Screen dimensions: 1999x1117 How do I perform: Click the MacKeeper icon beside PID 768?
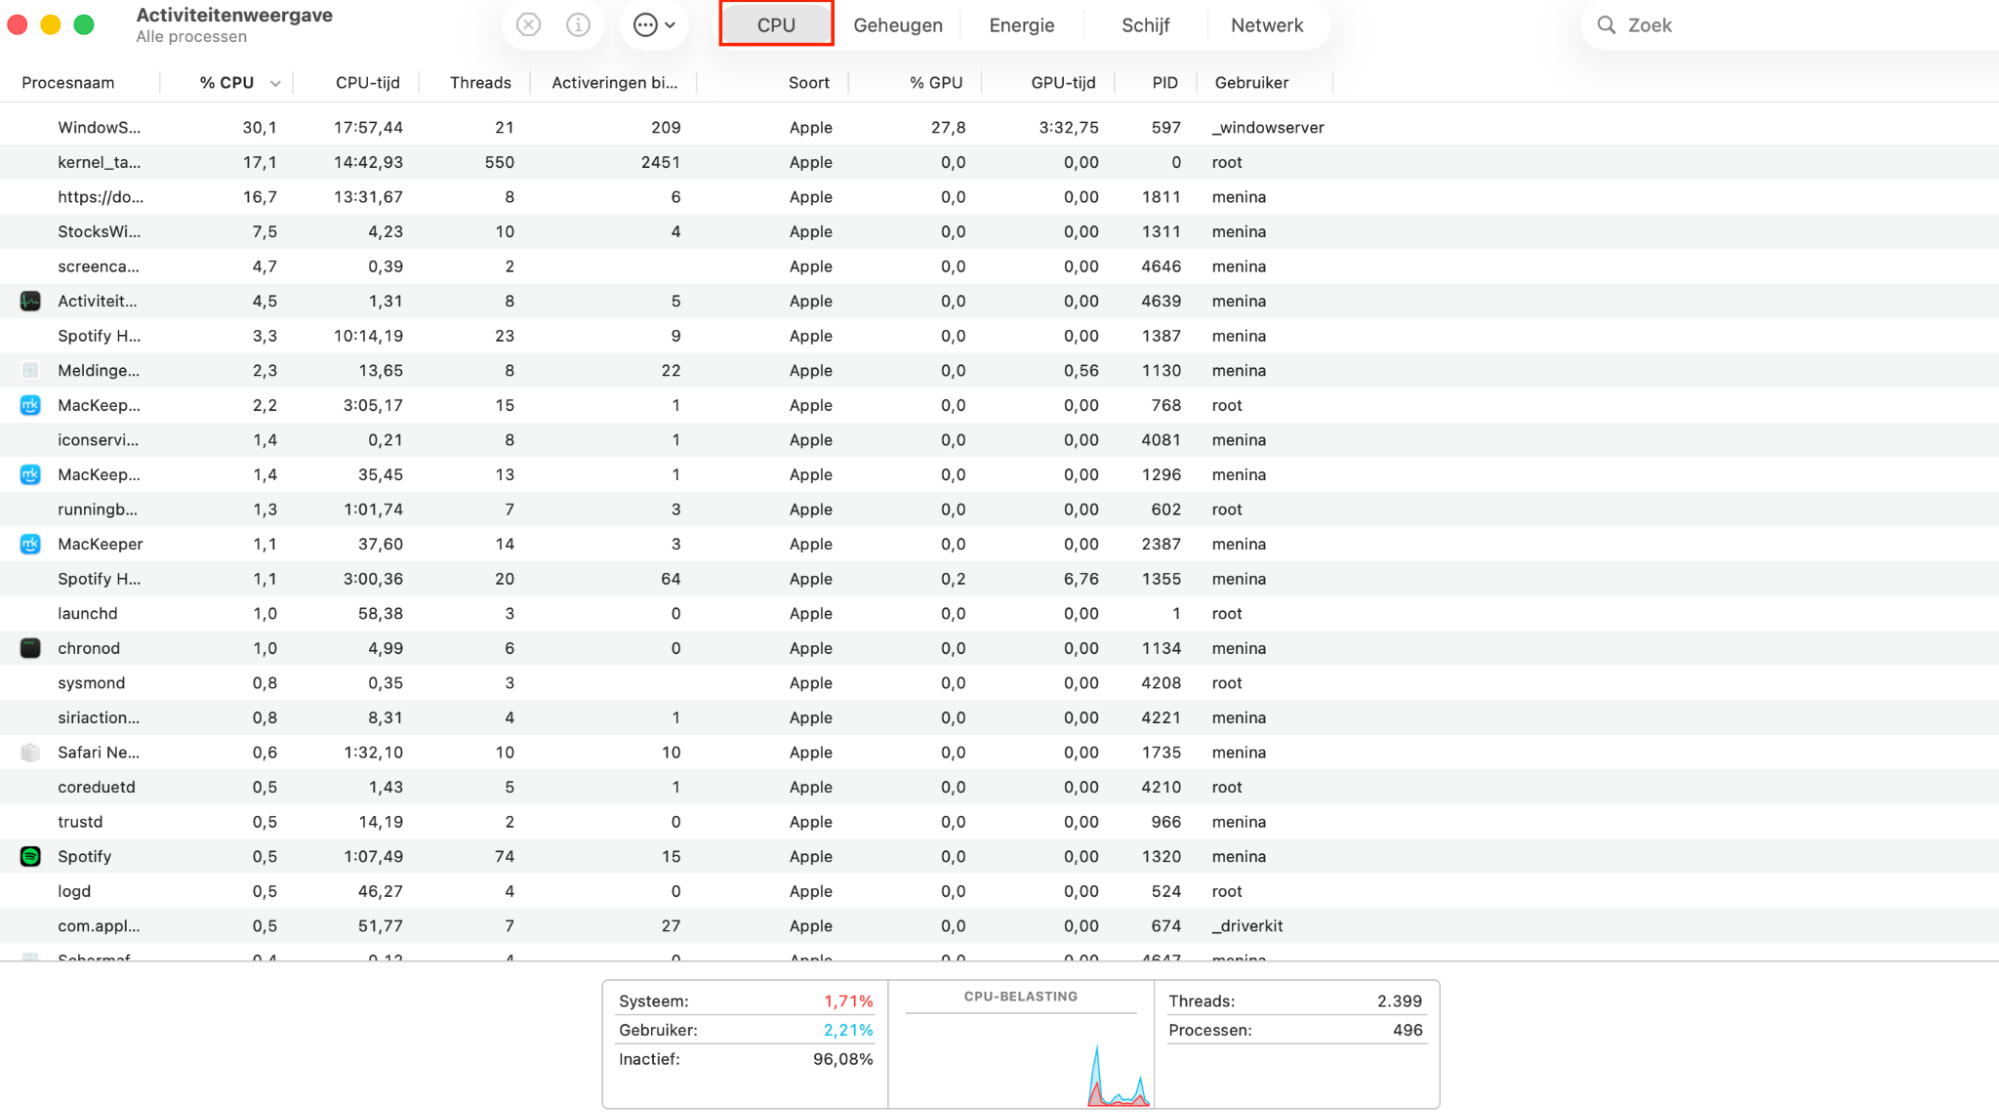point(29,405)
